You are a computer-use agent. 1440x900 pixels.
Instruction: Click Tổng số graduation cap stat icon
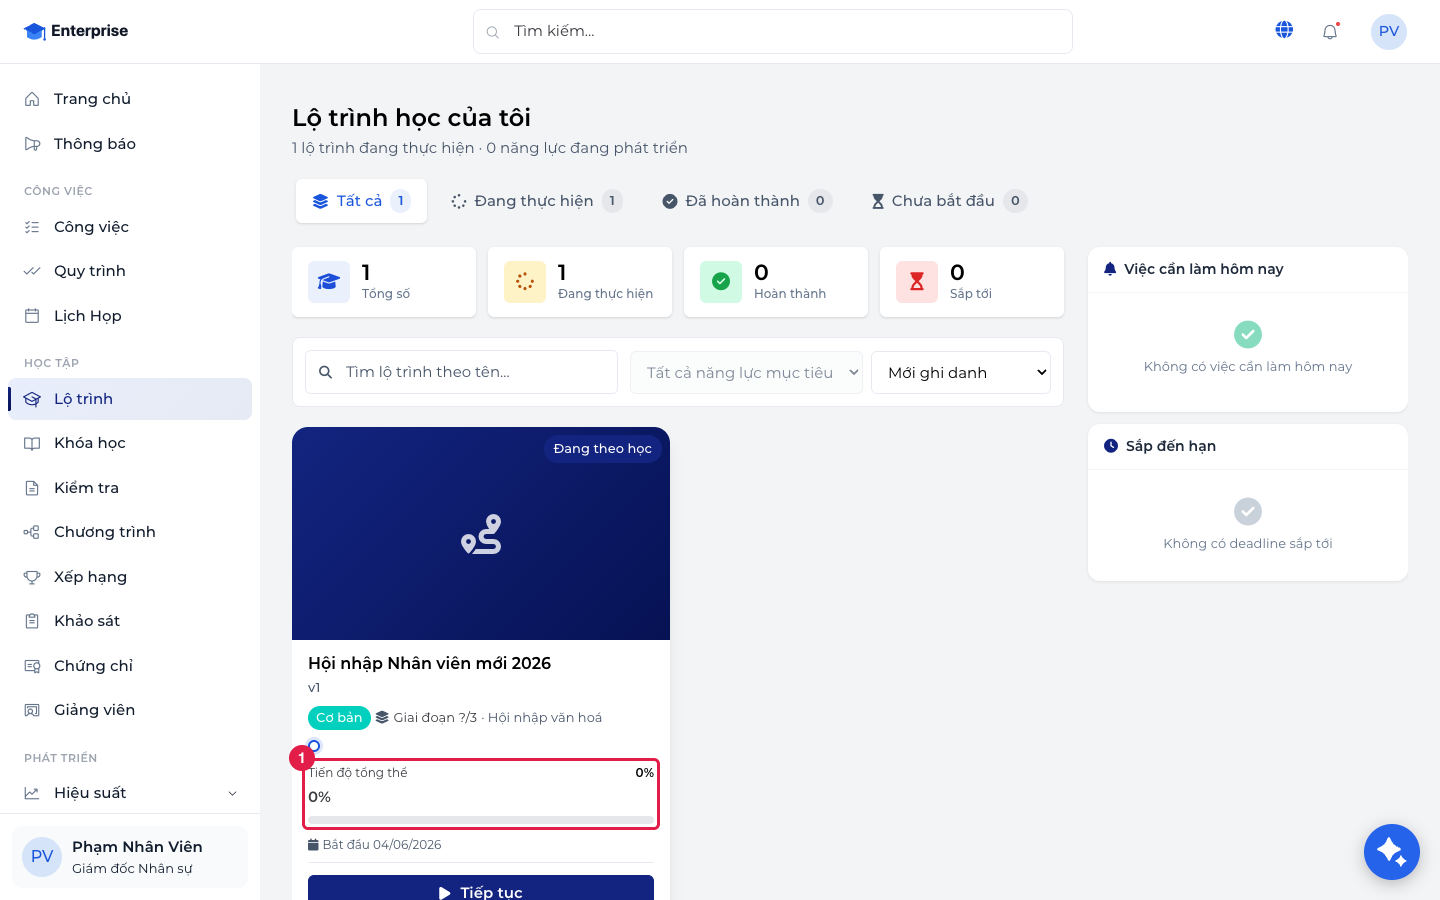point(329,282)
